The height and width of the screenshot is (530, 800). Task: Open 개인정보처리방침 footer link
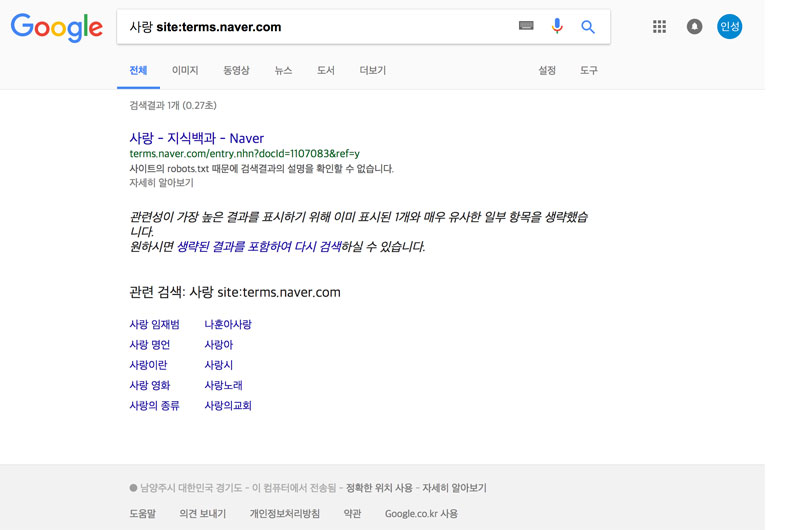[285, 514]
